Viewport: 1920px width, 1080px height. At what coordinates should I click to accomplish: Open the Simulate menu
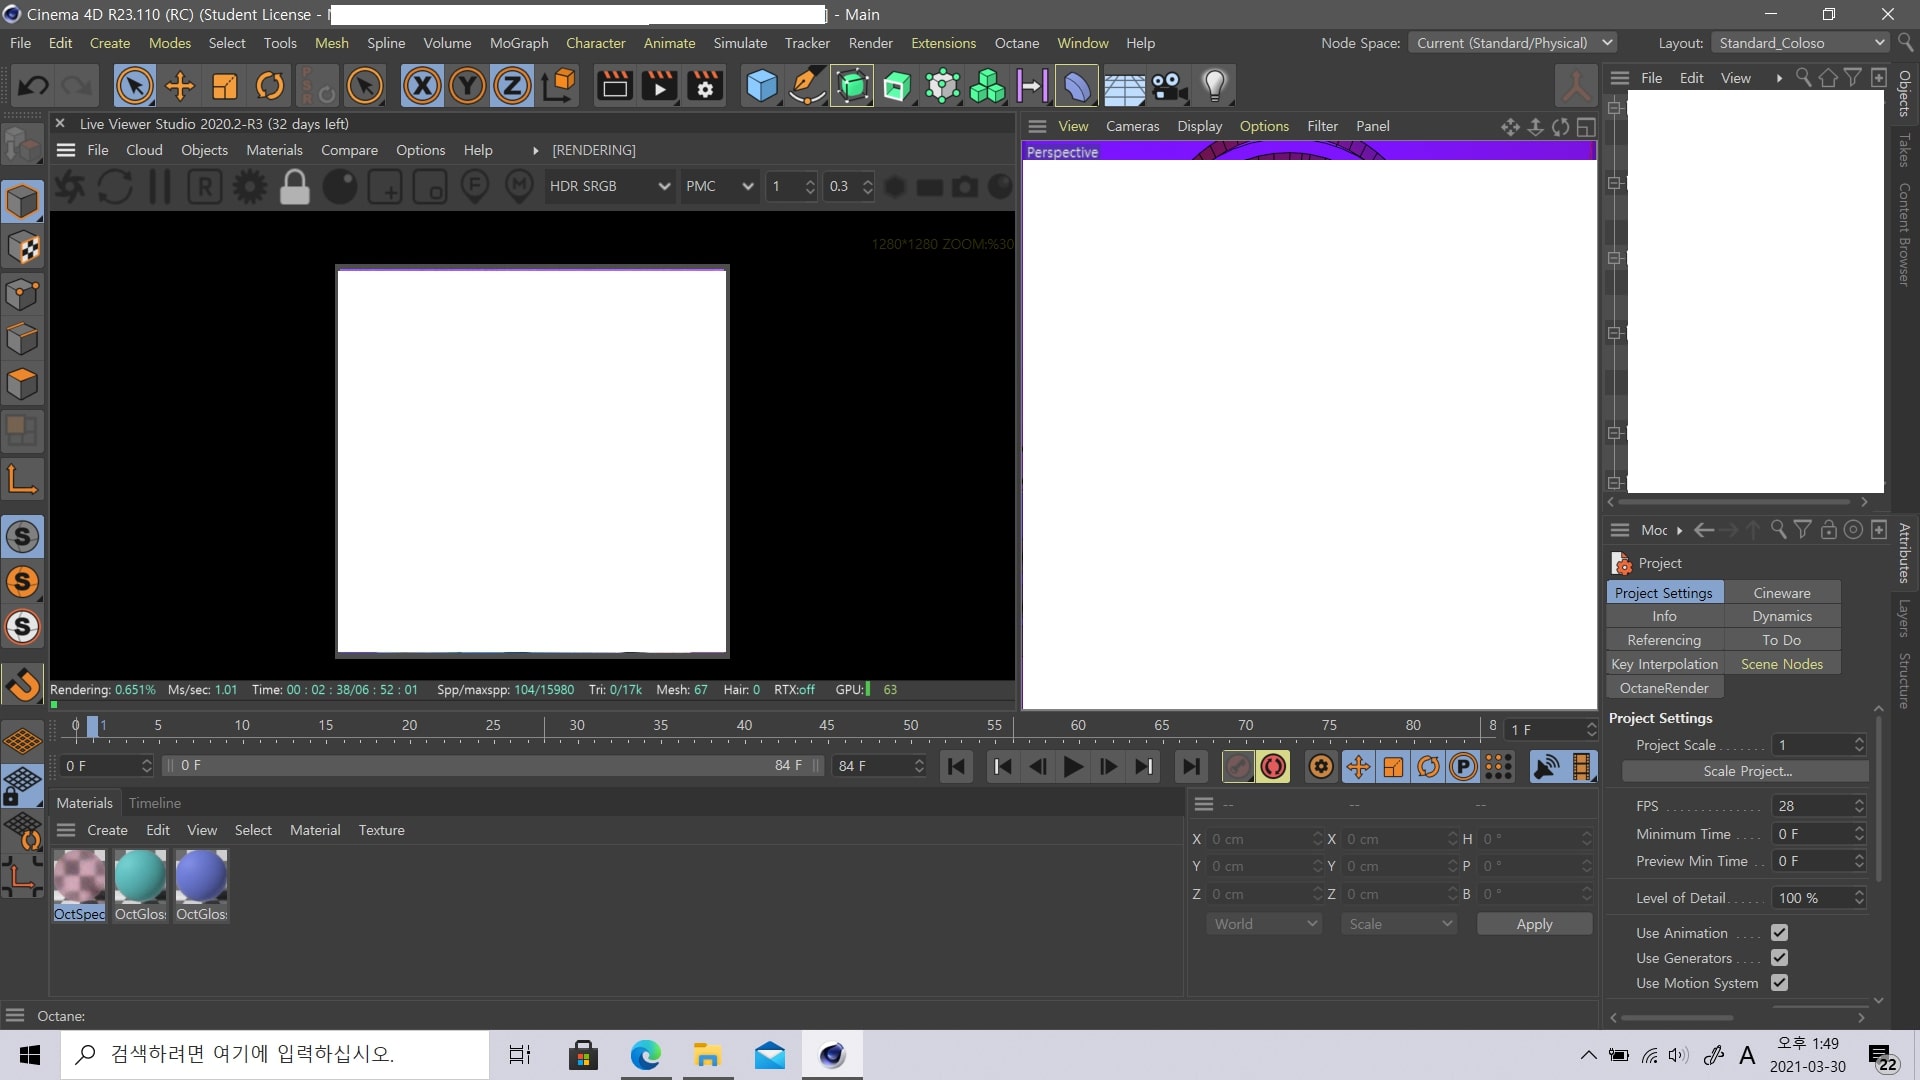[x=738, y=42]
